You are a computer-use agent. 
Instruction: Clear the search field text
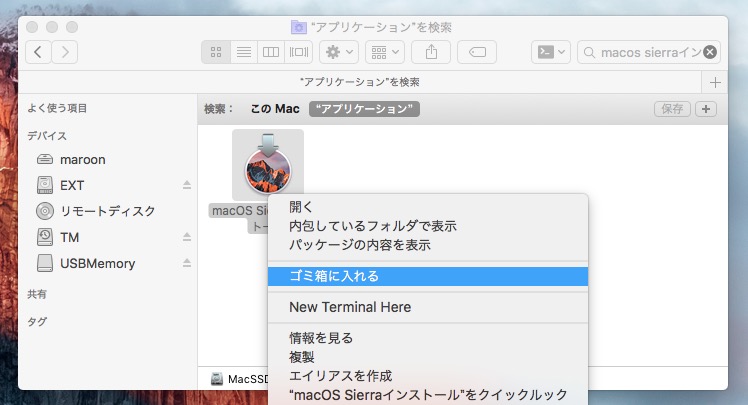coord(710,52)
